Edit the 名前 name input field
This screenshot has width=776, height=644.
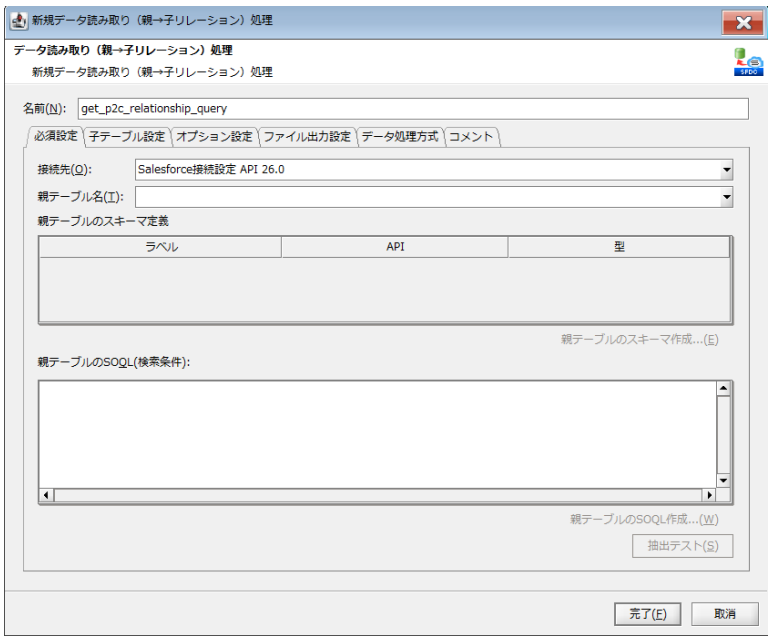coord(413,109)
